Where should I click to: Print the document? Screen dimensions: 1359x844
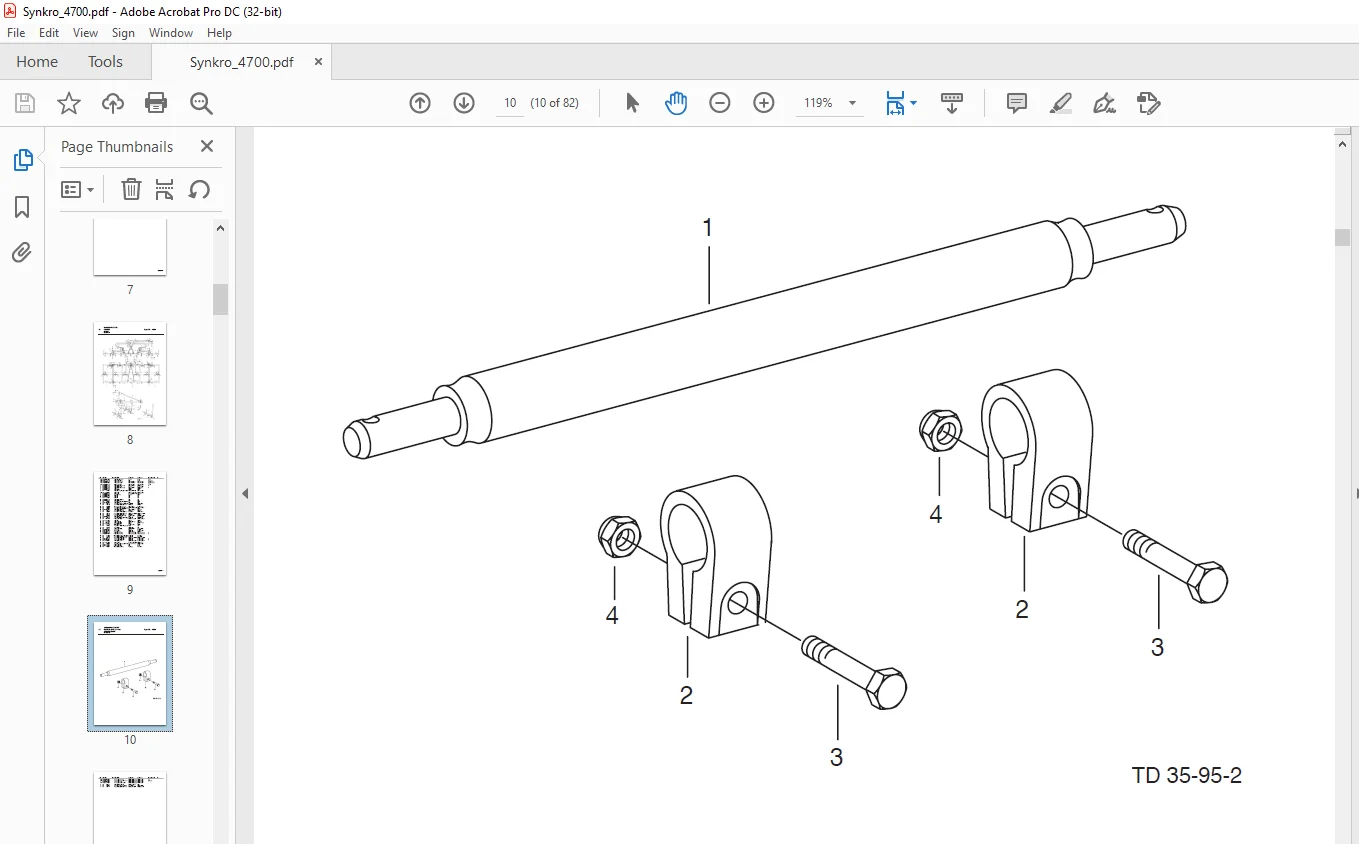[x=156, y=103]
